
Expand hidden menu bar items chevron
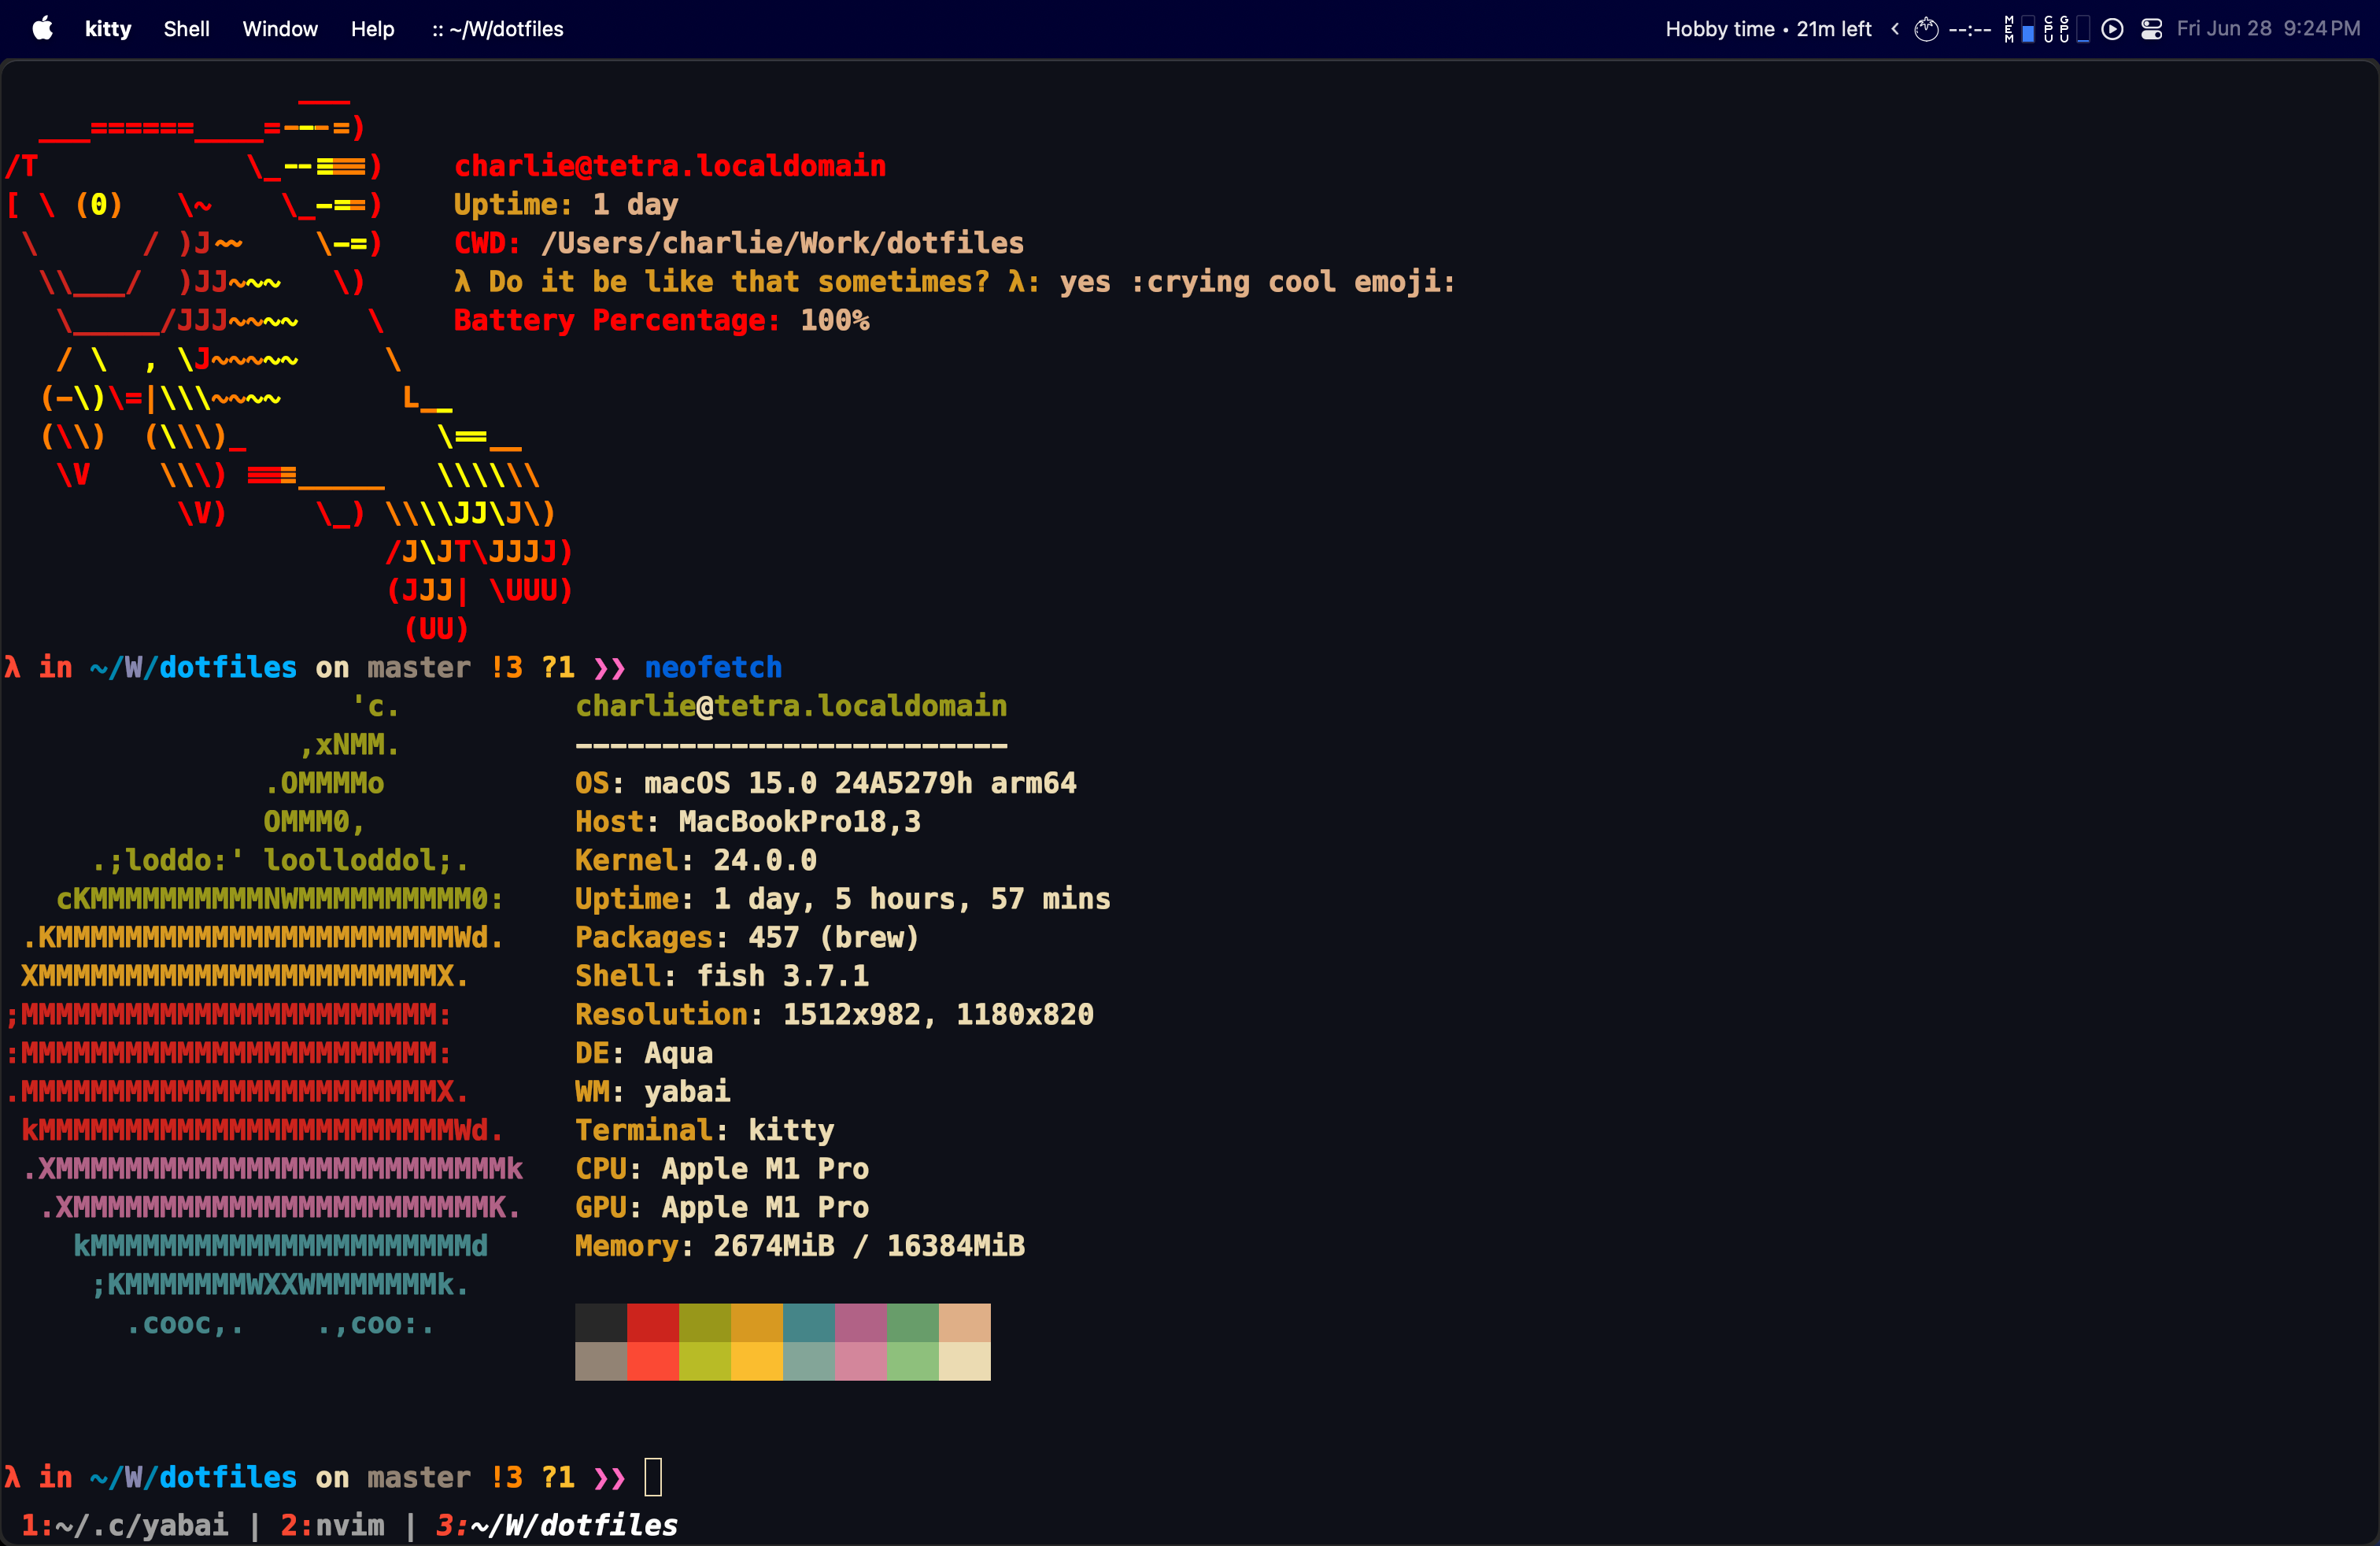point(1894,29)
